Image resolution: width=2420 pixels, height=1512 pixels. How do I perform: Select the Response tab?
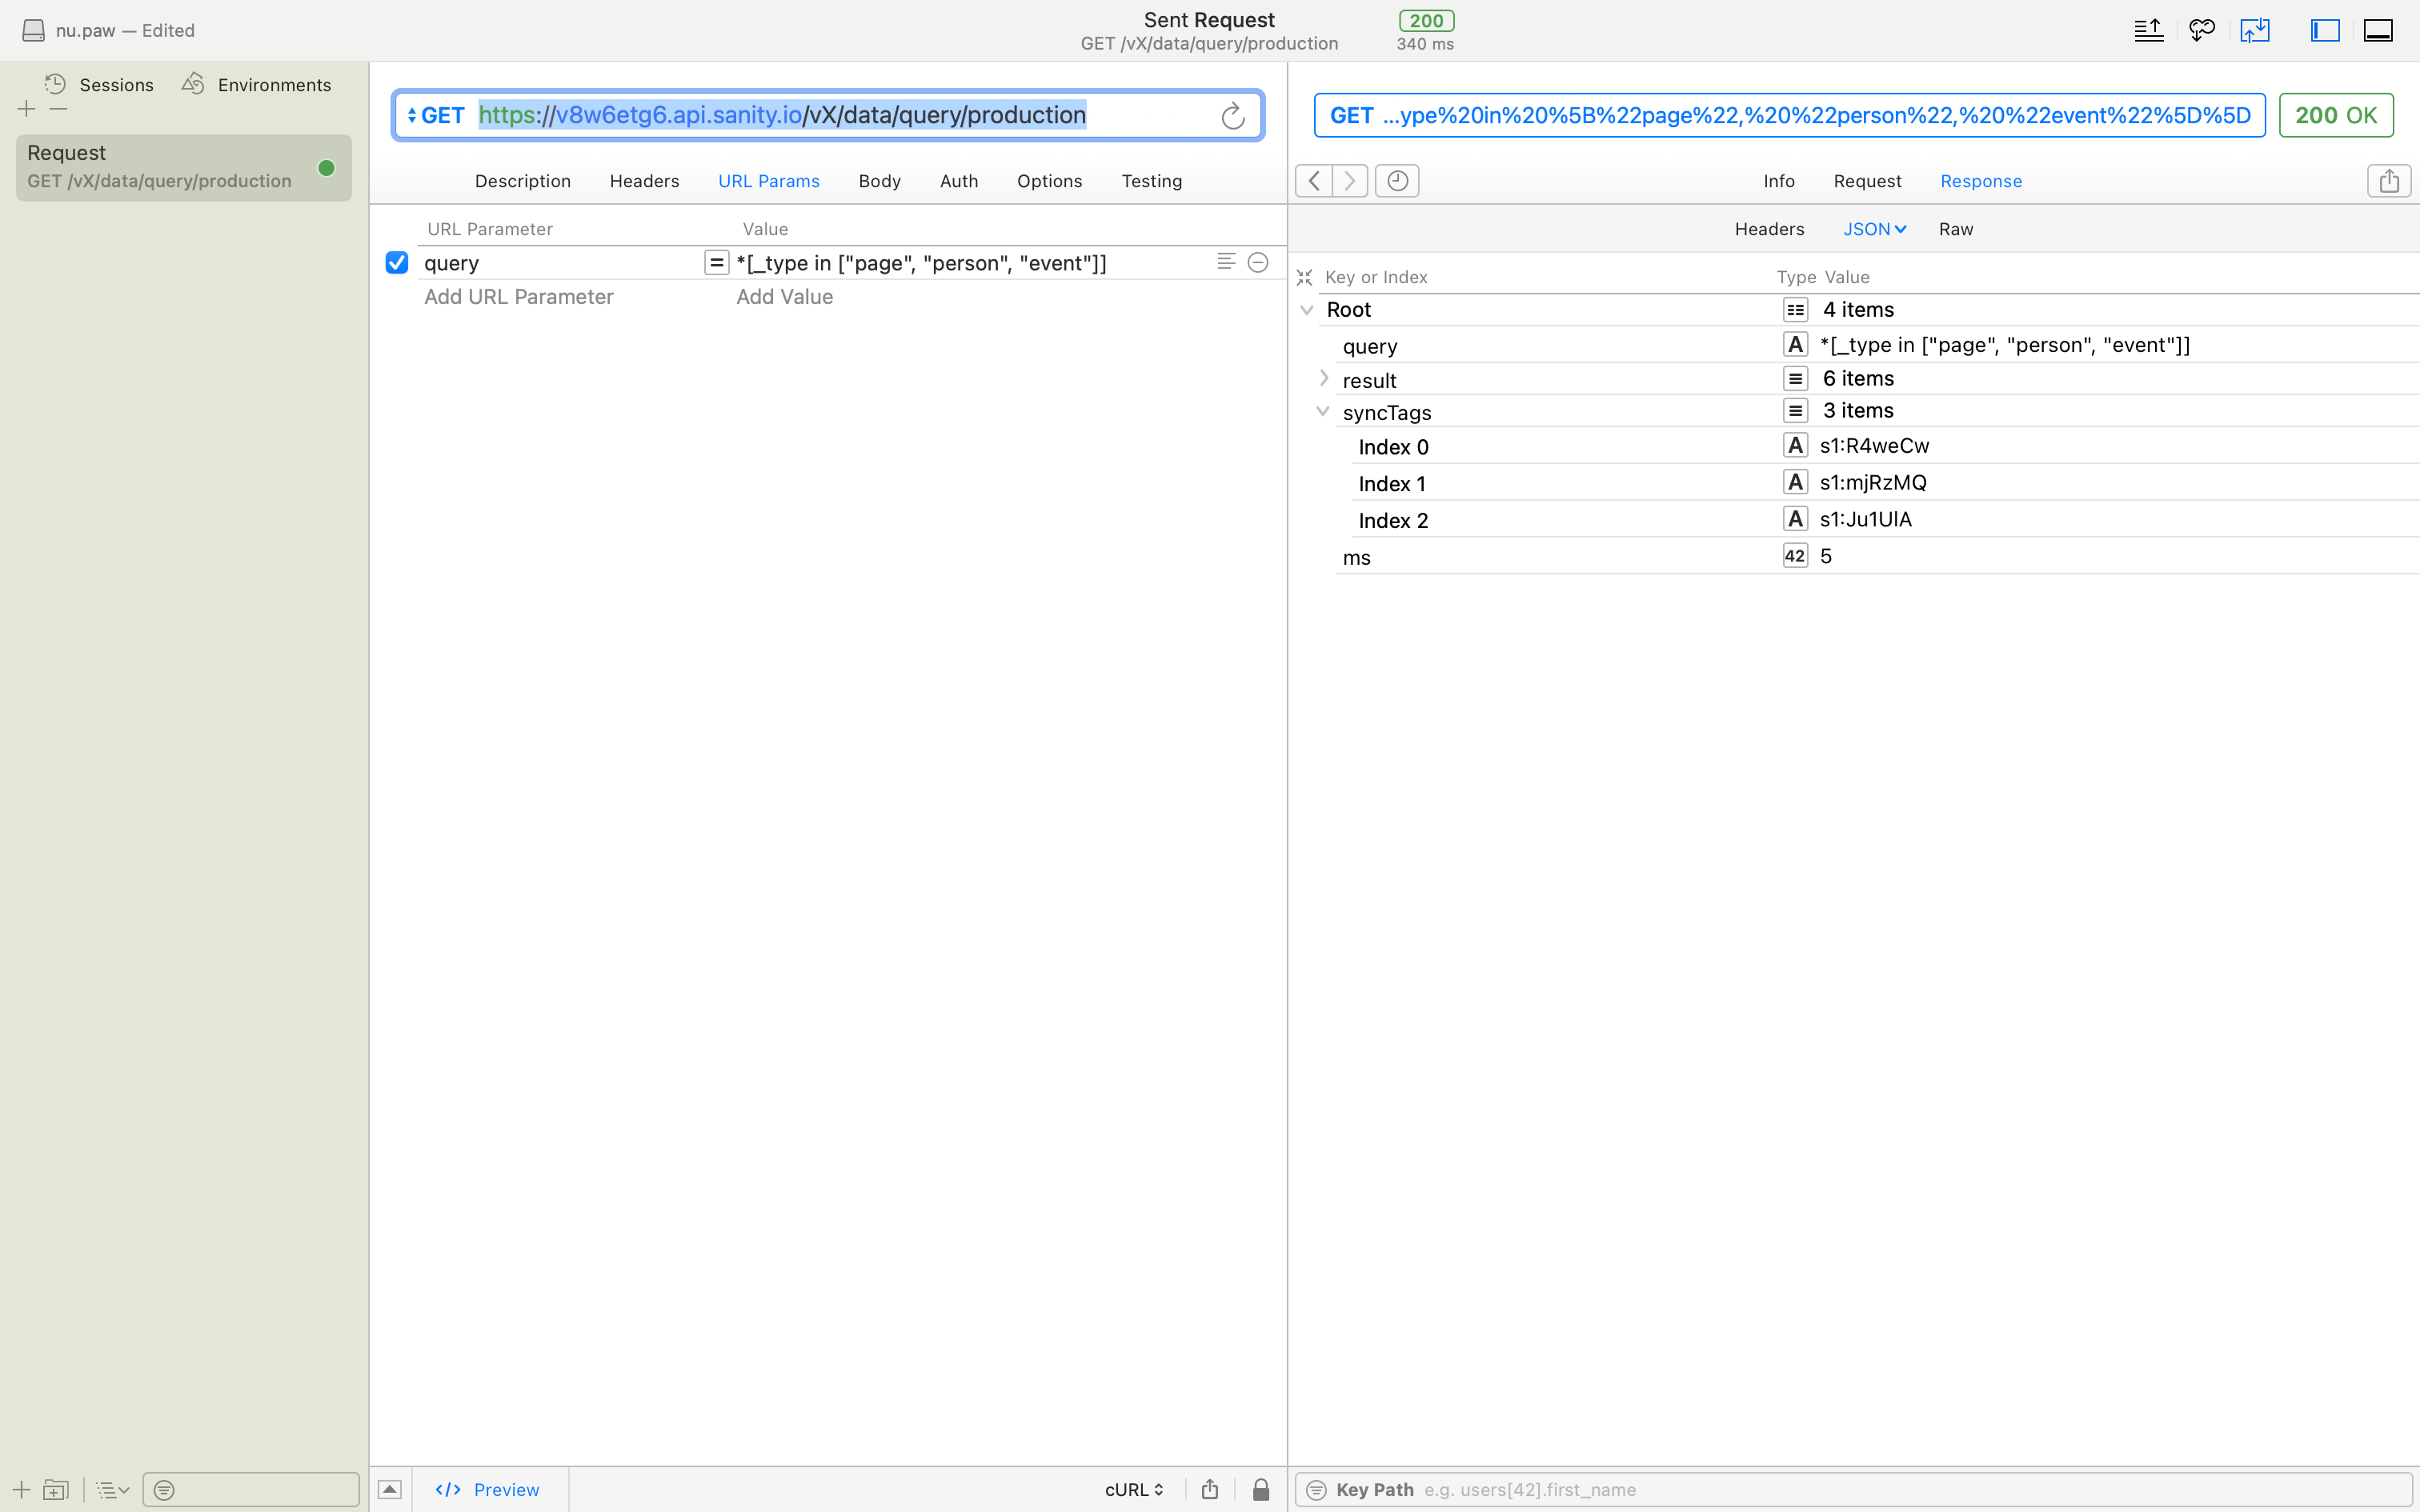[x=1981, y=181]
